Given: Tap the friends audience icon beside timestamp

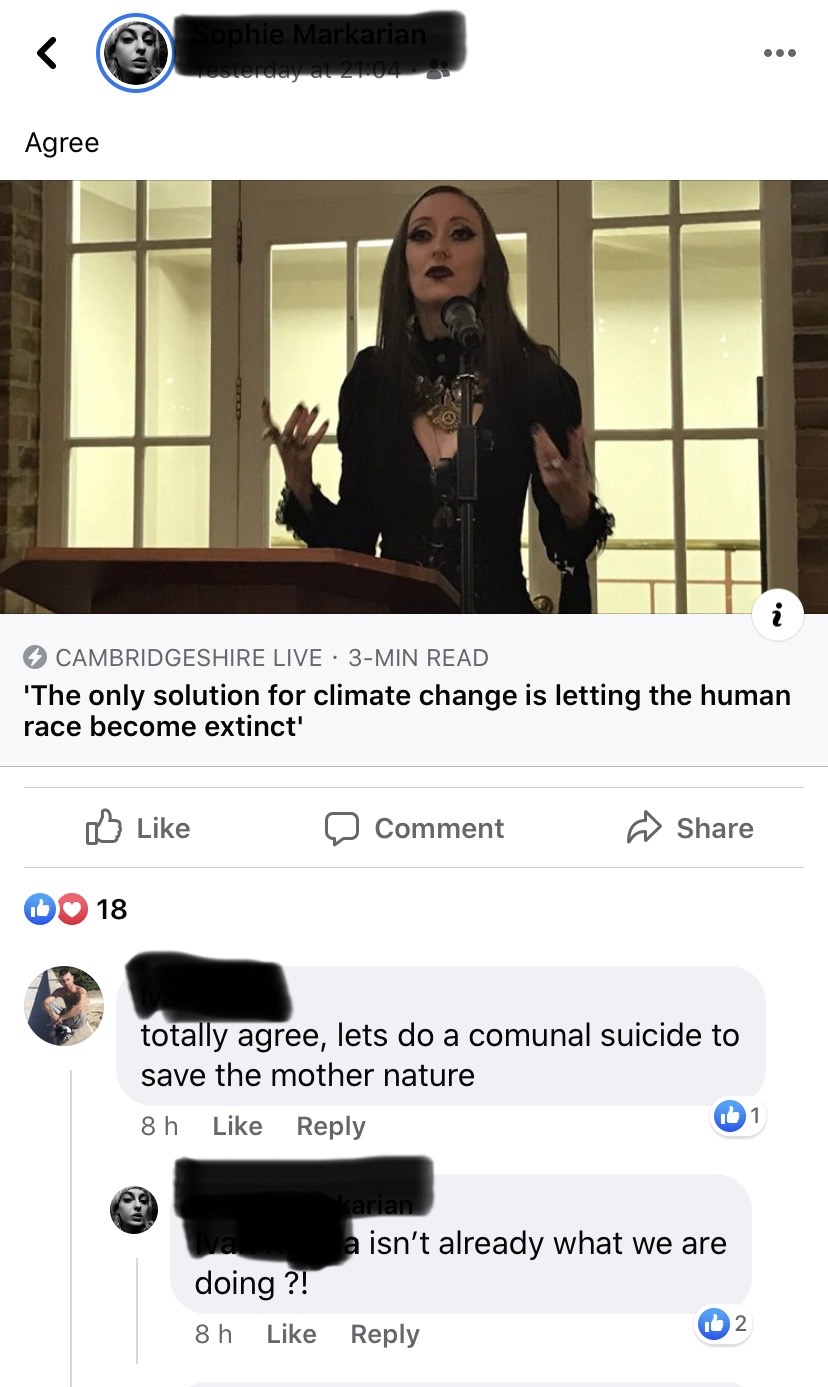Looking at the screenshot, I should [x=437, y=70].
